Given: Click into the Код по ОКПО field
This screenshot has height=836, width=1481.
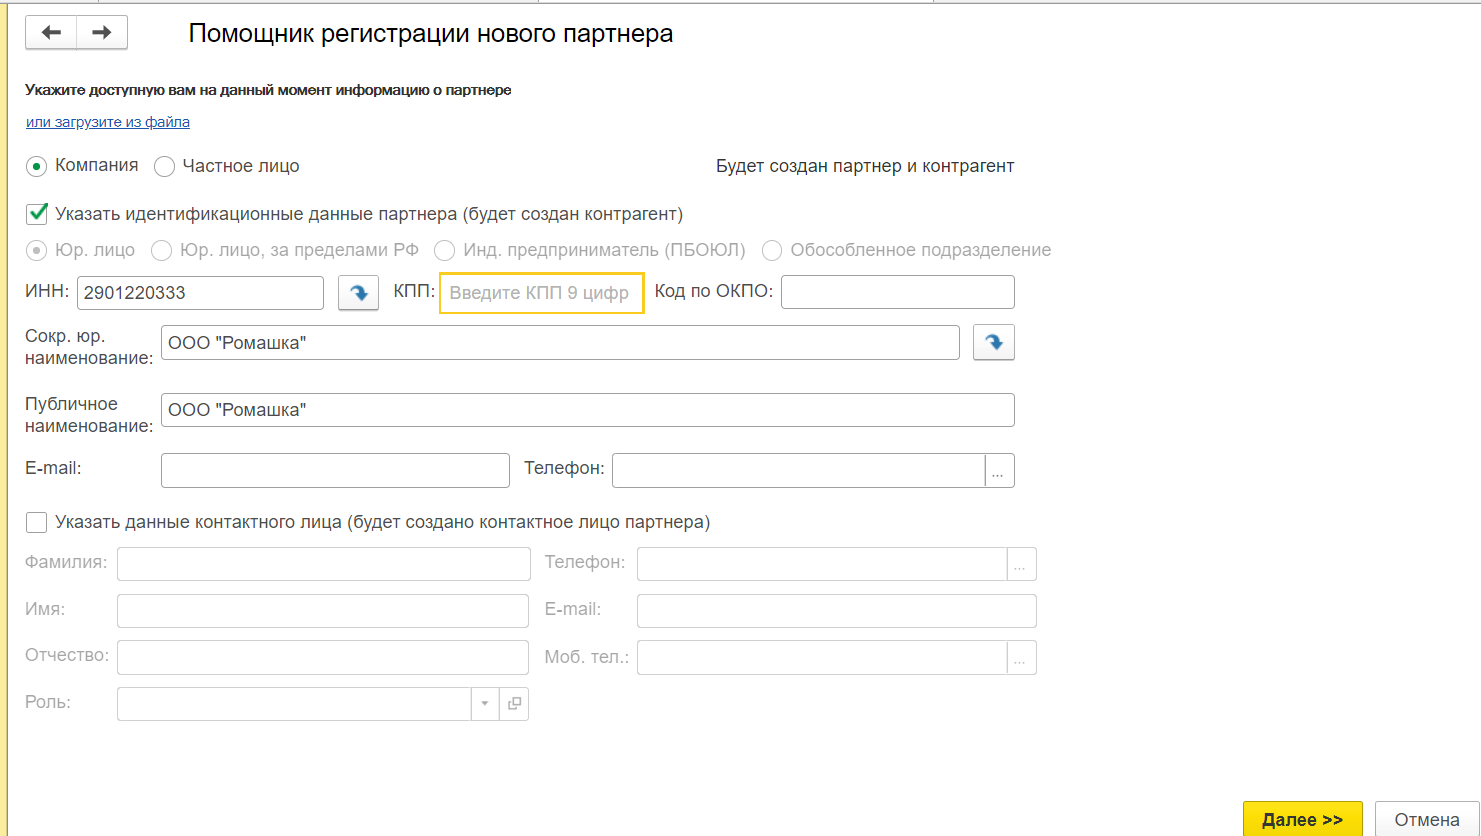Looking at the screenshot, I should pyautogui.click(x=897, y=292).
